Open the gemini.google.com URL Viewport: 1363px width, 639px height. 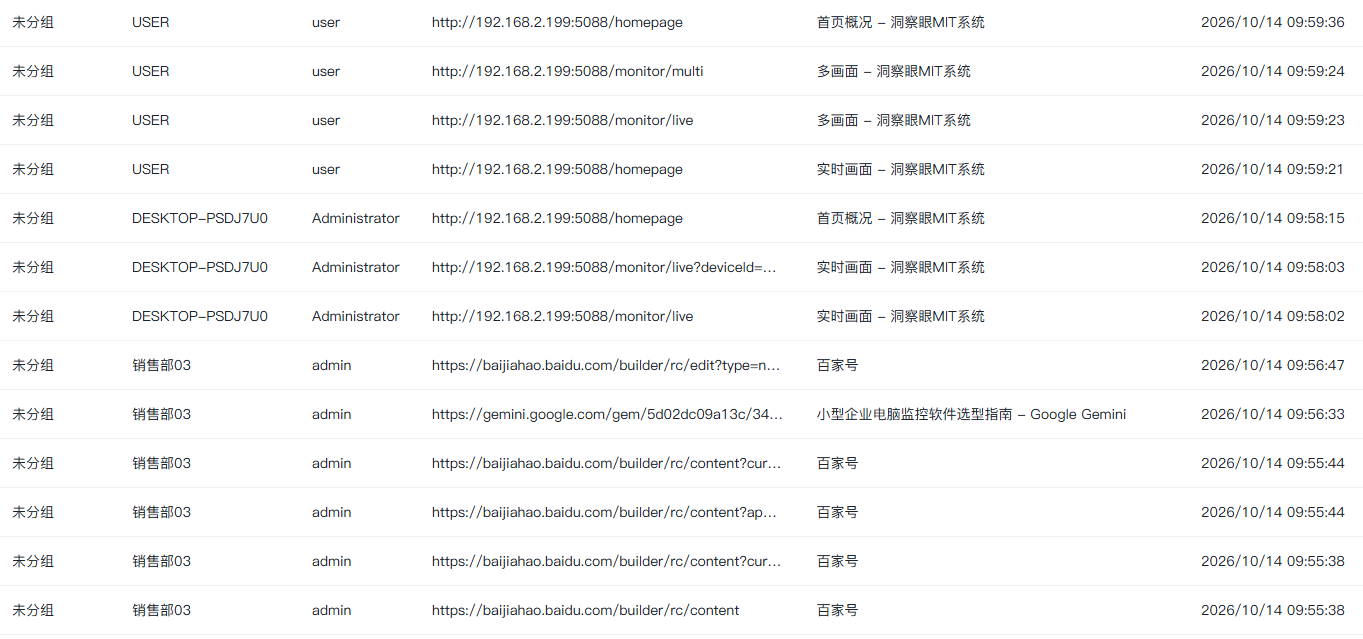[607, 414]
